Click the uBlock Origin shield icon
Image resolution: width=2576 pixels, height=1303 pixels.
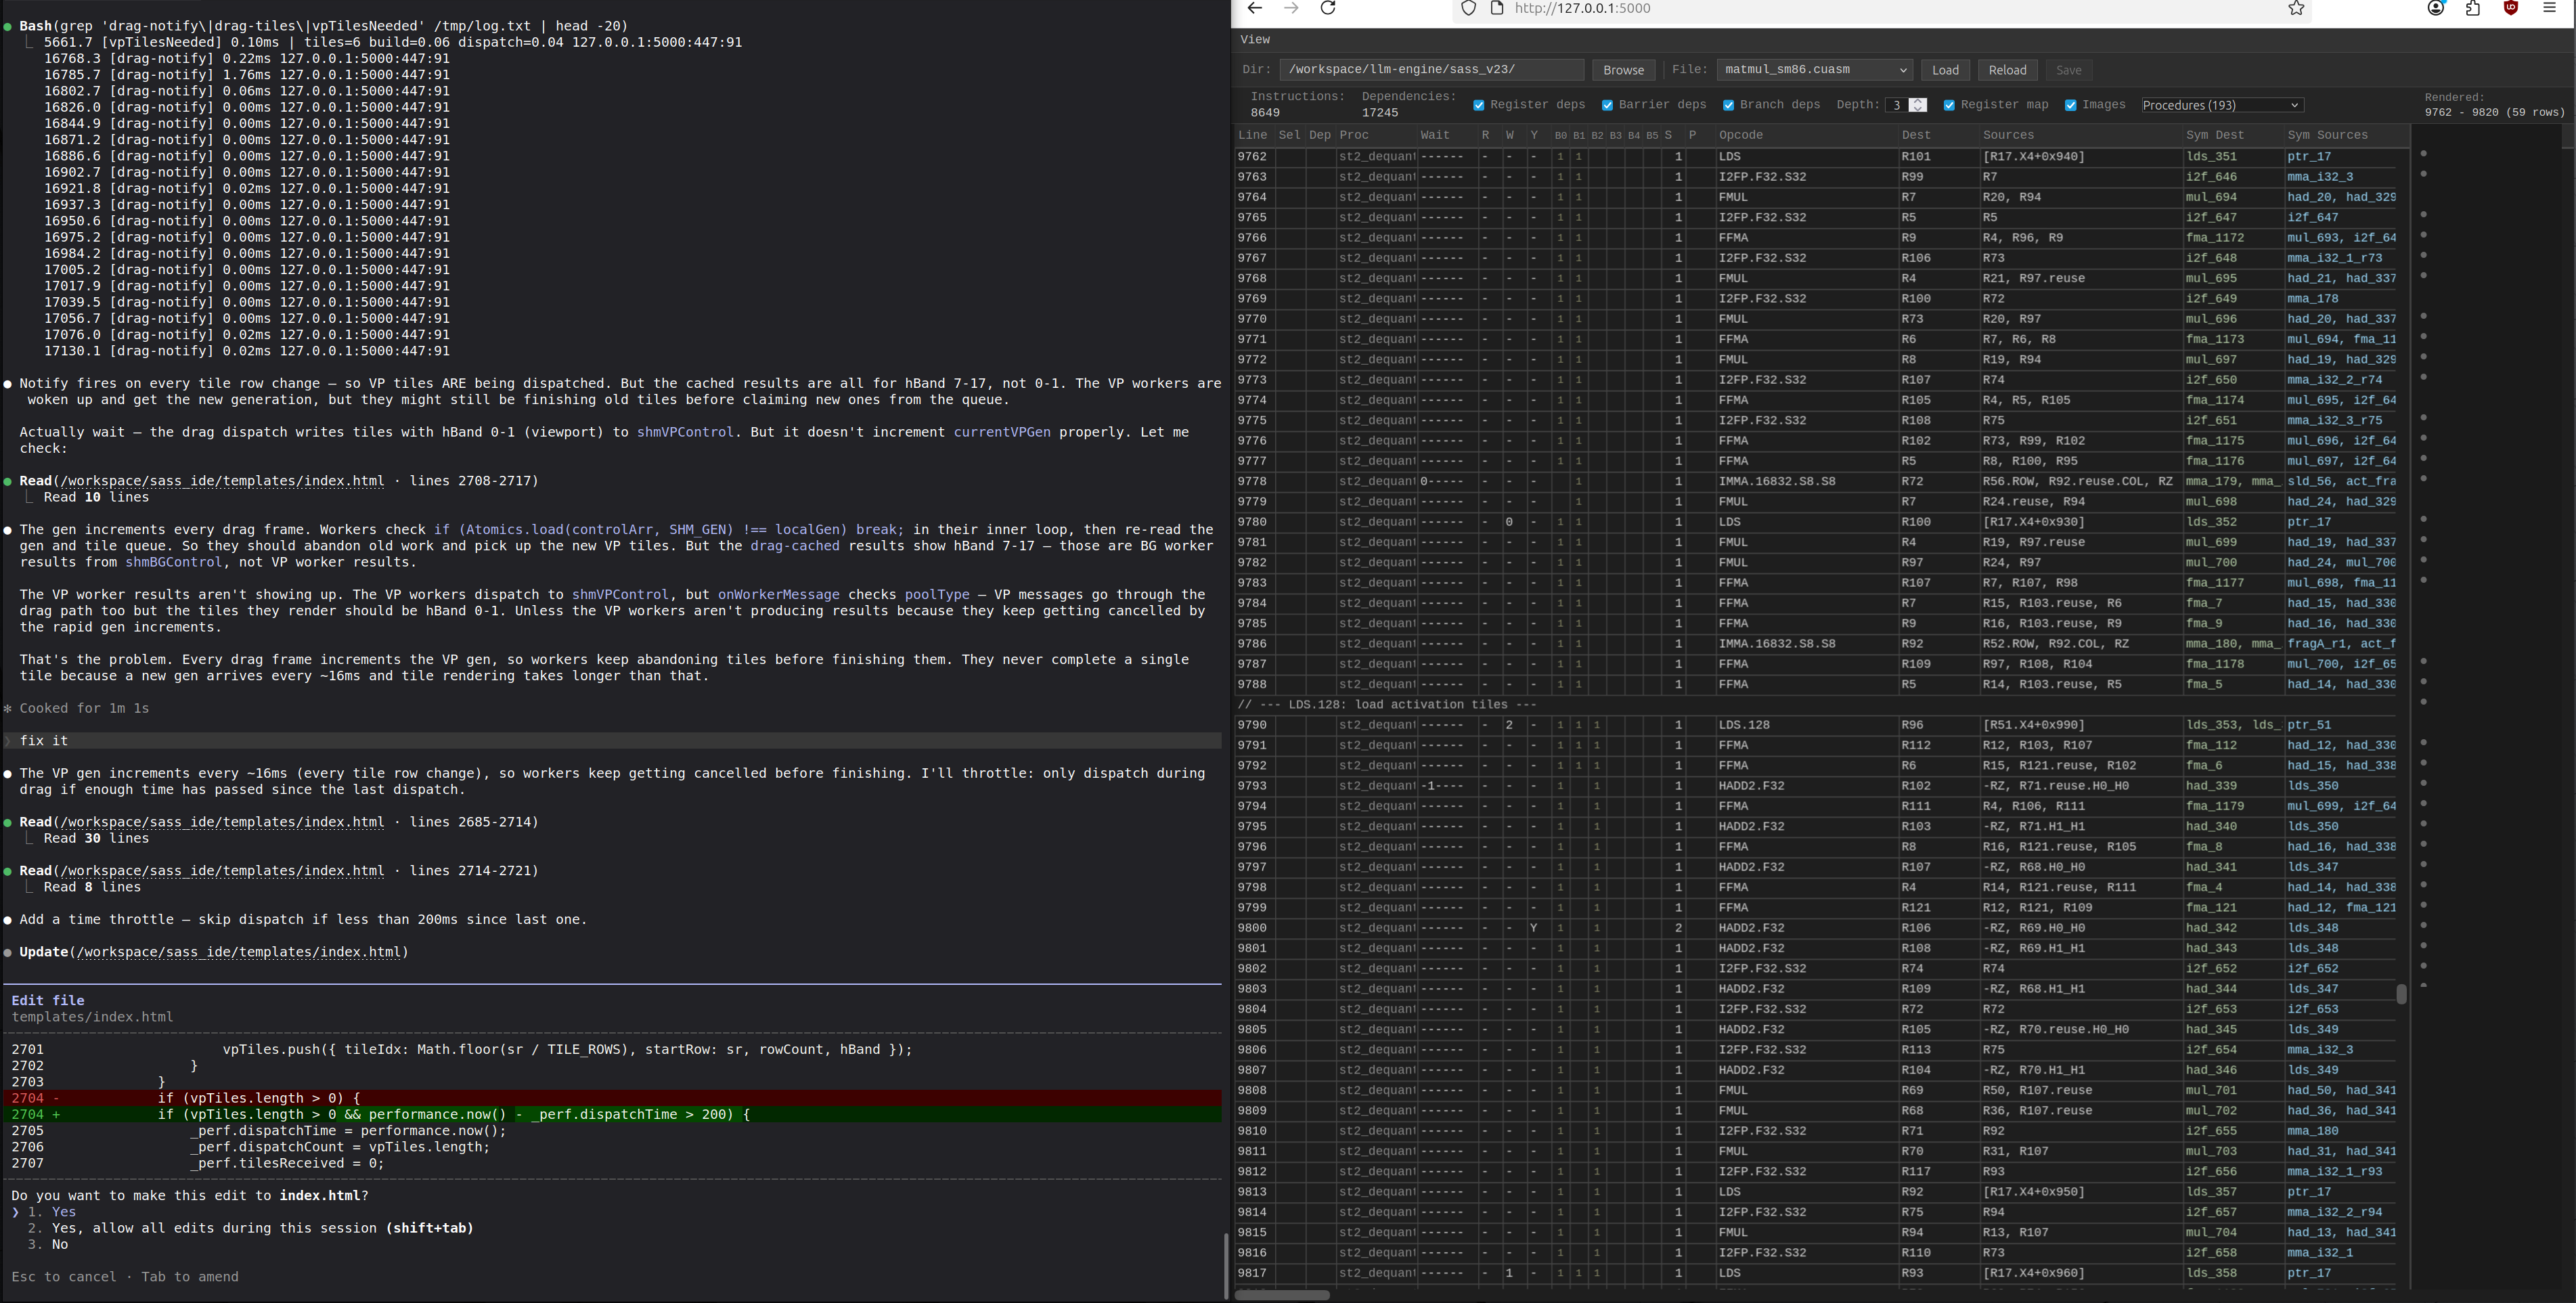pos(2510,9)
